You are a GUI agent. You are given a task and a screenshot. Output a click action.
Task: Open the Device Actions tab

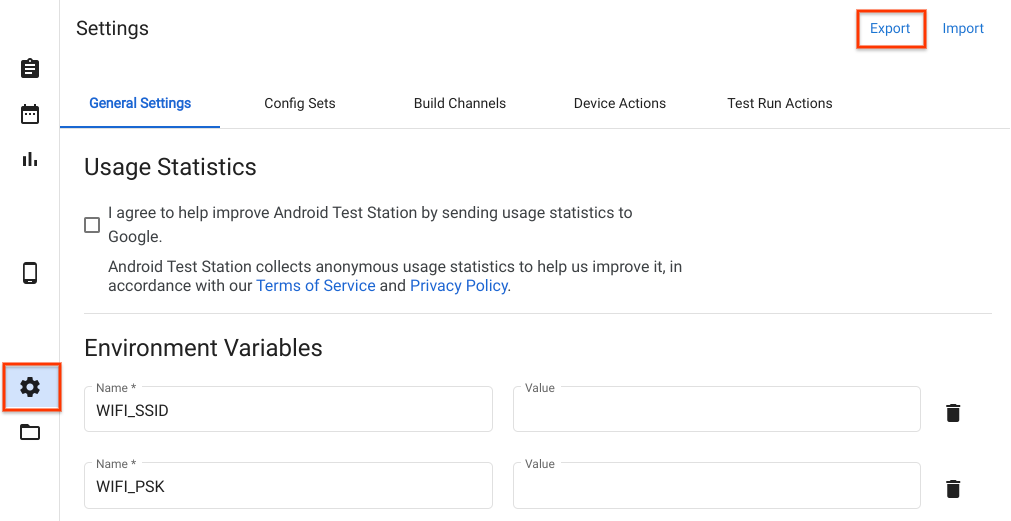coord(620,103)
